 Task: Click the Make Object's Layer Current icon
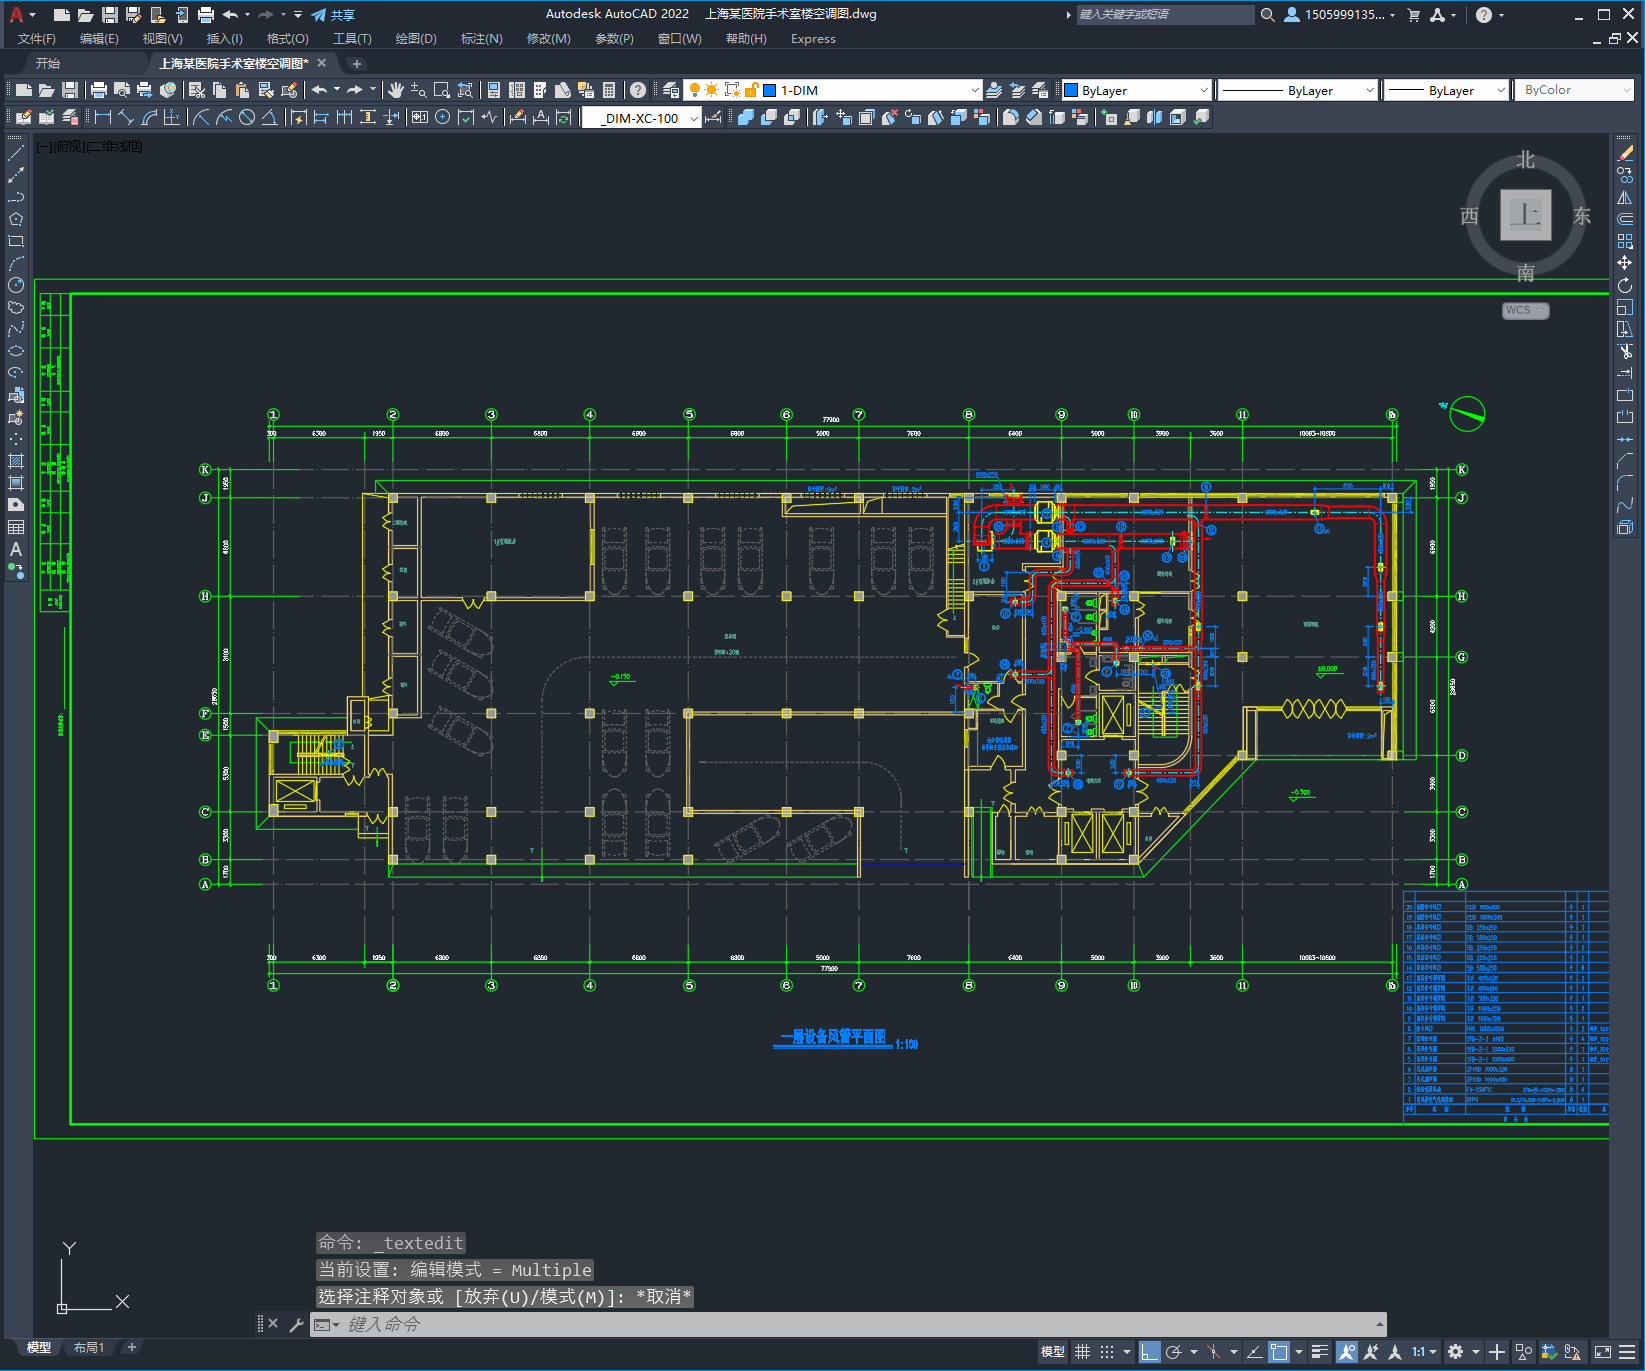(x=993, y=90)
